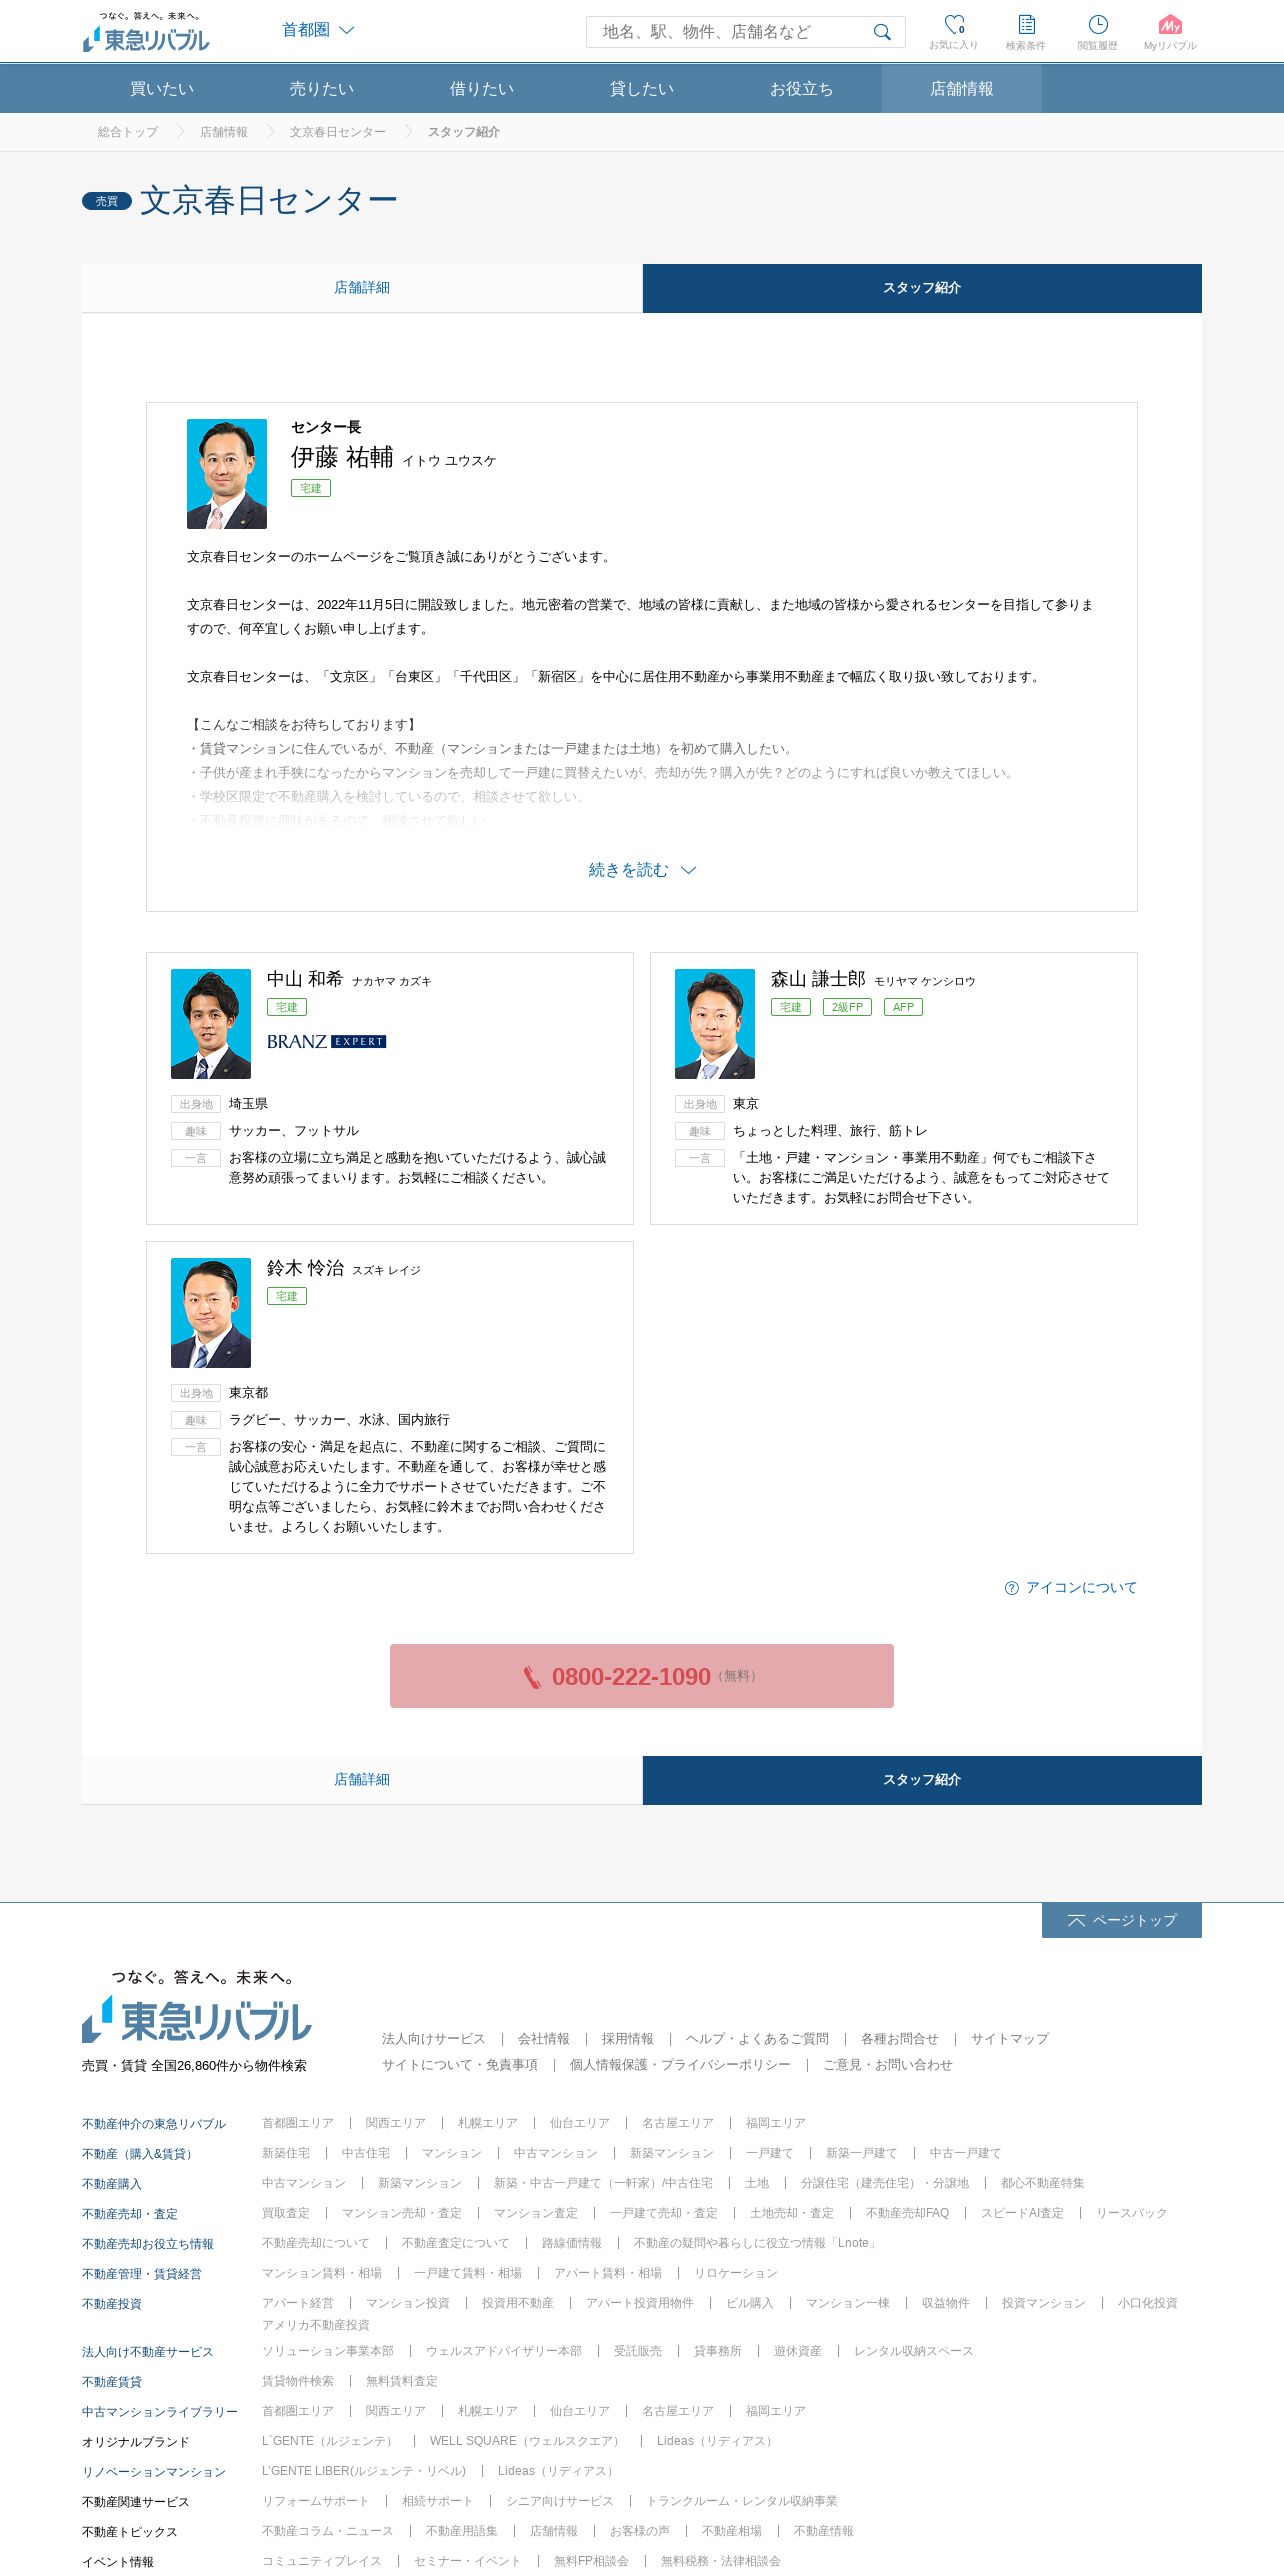Click the 各種お問合せ footer link
Screen dimensions: 1284x2568
pyautogui.click(x=900, y=2039)
